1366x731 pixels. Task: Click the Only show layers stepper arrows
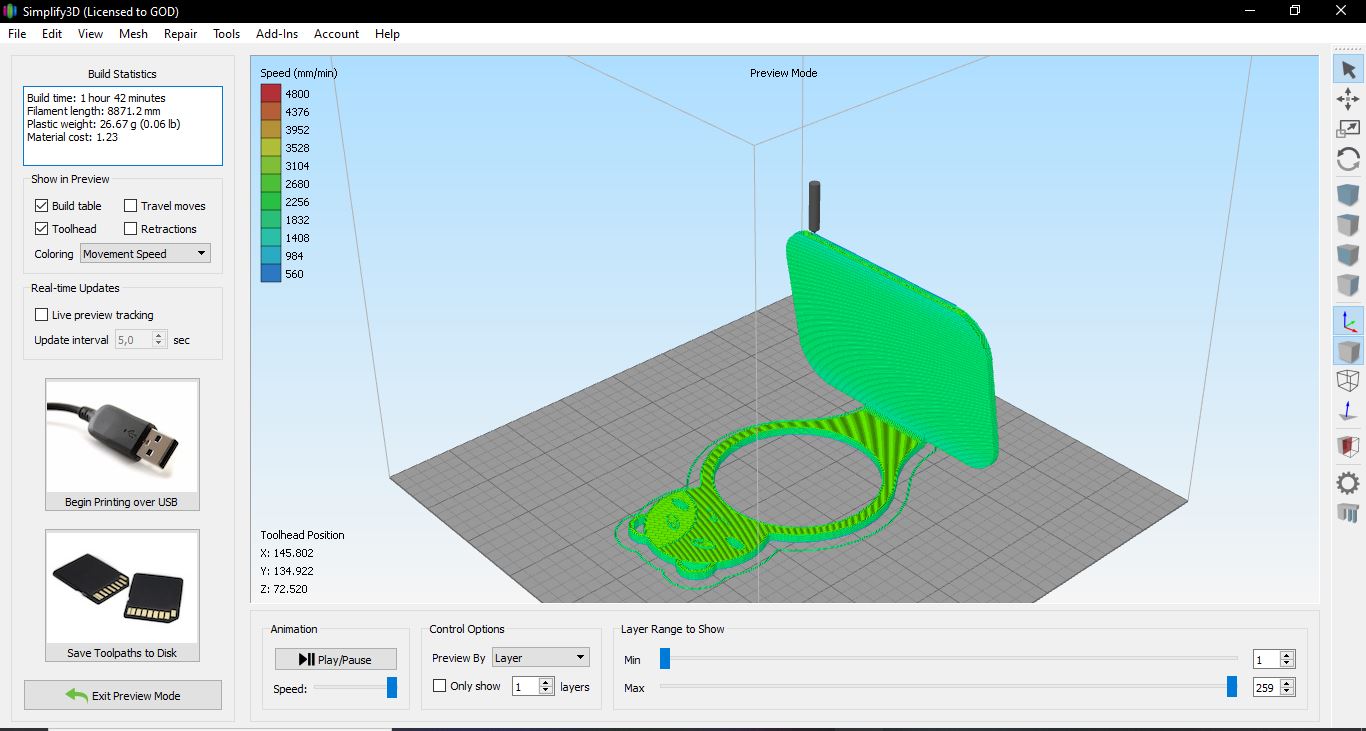(x=546, y=686)
